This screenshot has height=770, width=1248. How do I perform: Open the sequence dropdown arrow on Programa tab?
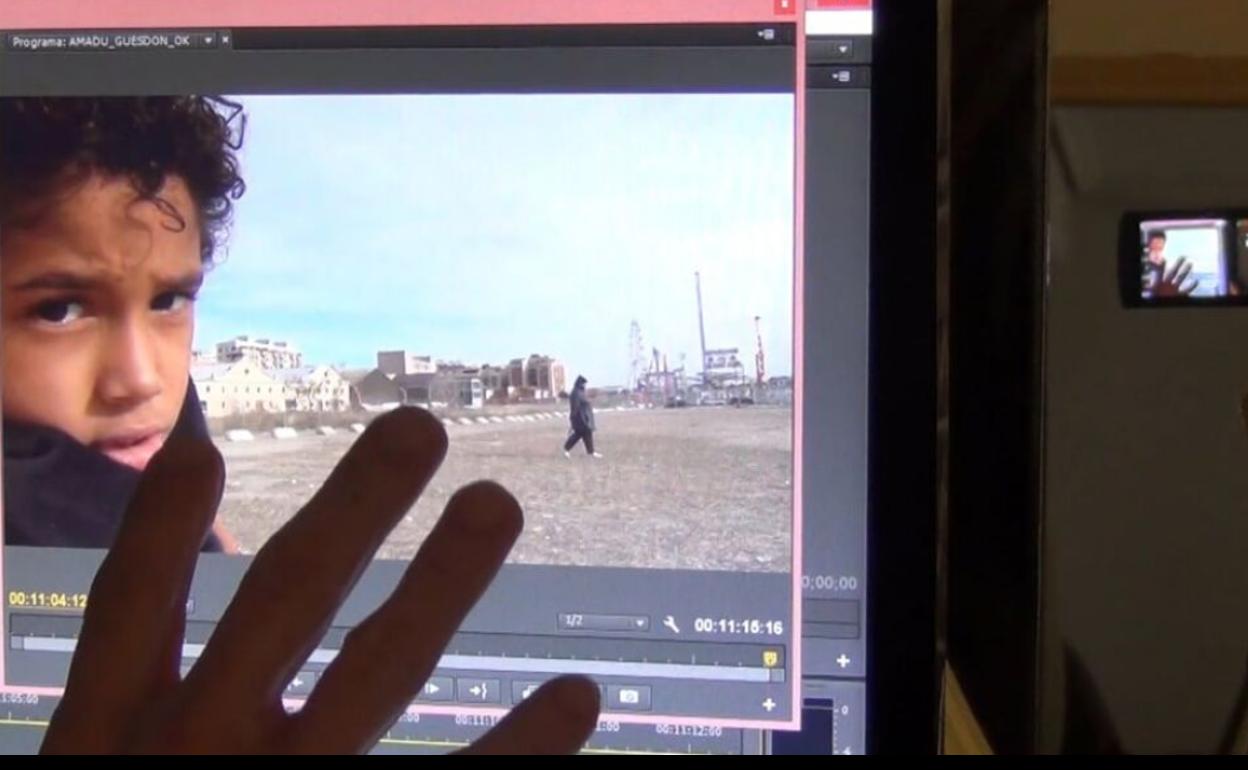click(207, 40)
